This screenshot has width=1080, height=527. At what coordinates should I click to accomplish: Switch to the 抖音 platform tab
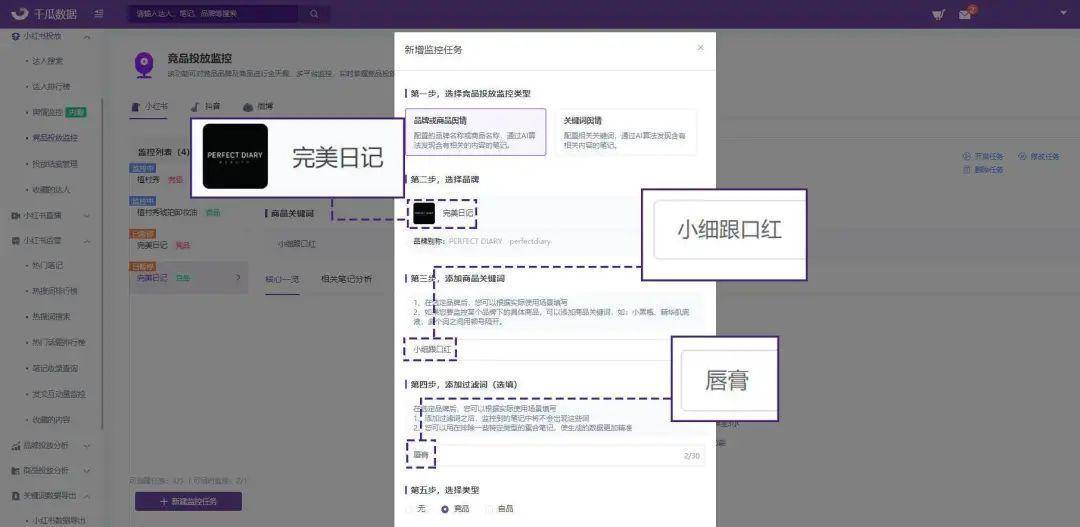[206, 107]
